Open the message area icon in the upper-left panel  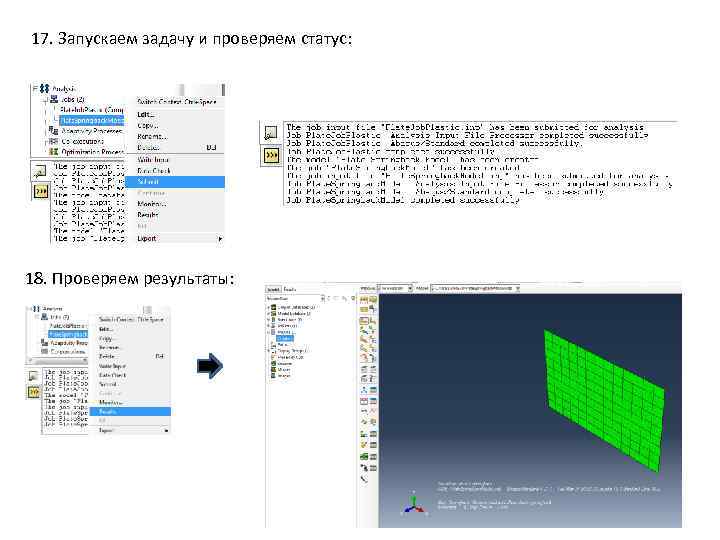(x=40, y=172)
